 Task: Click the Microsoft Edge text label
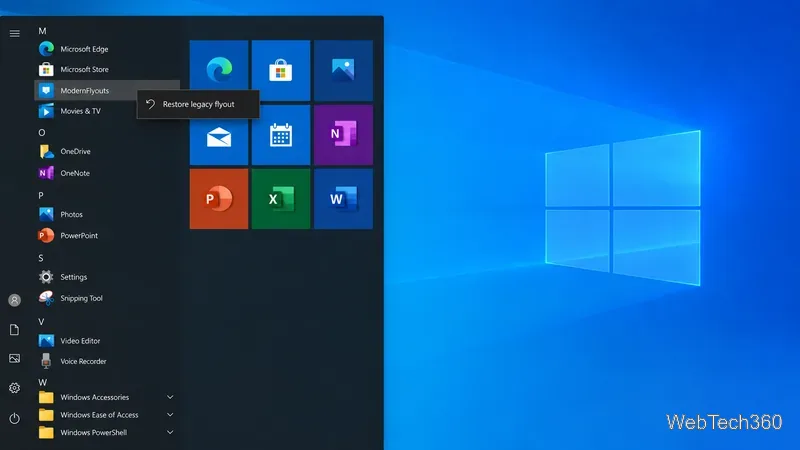tap(84, 49)
